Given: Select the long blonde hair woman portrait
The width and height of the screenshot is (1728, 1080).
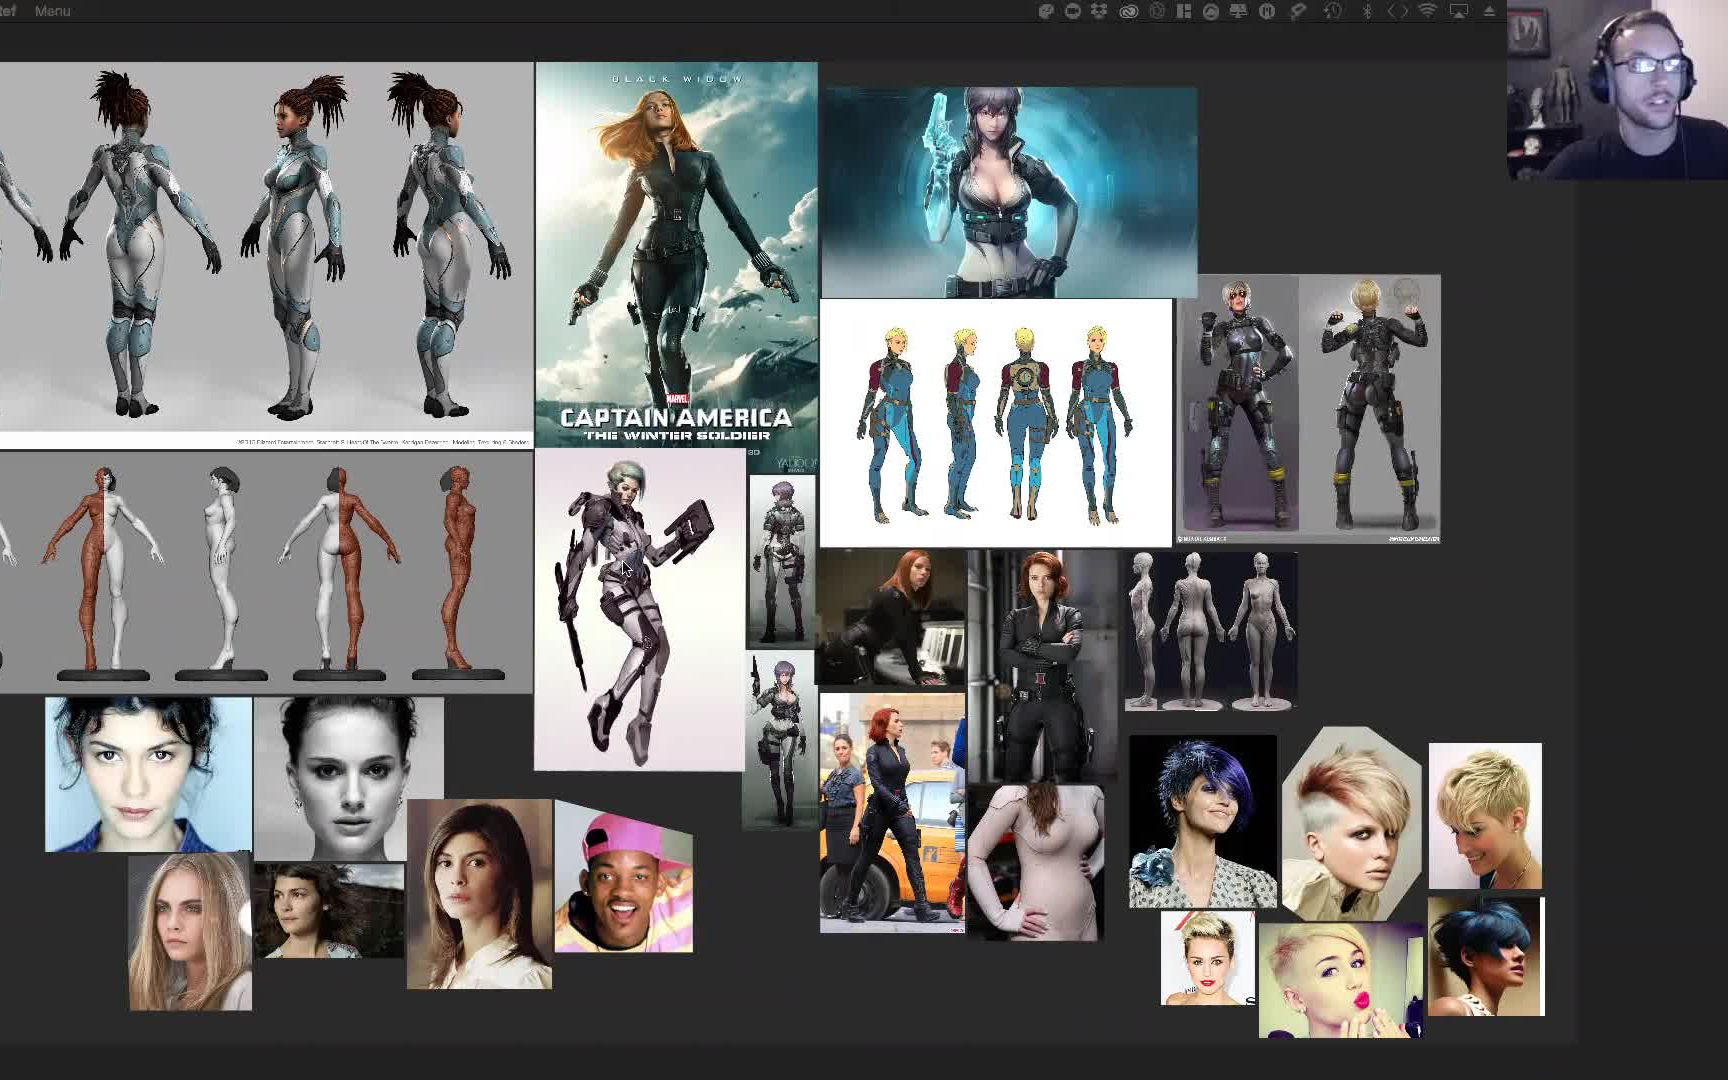Looking at the screenshot, I should pyautogui.click(x=190, y=931).
